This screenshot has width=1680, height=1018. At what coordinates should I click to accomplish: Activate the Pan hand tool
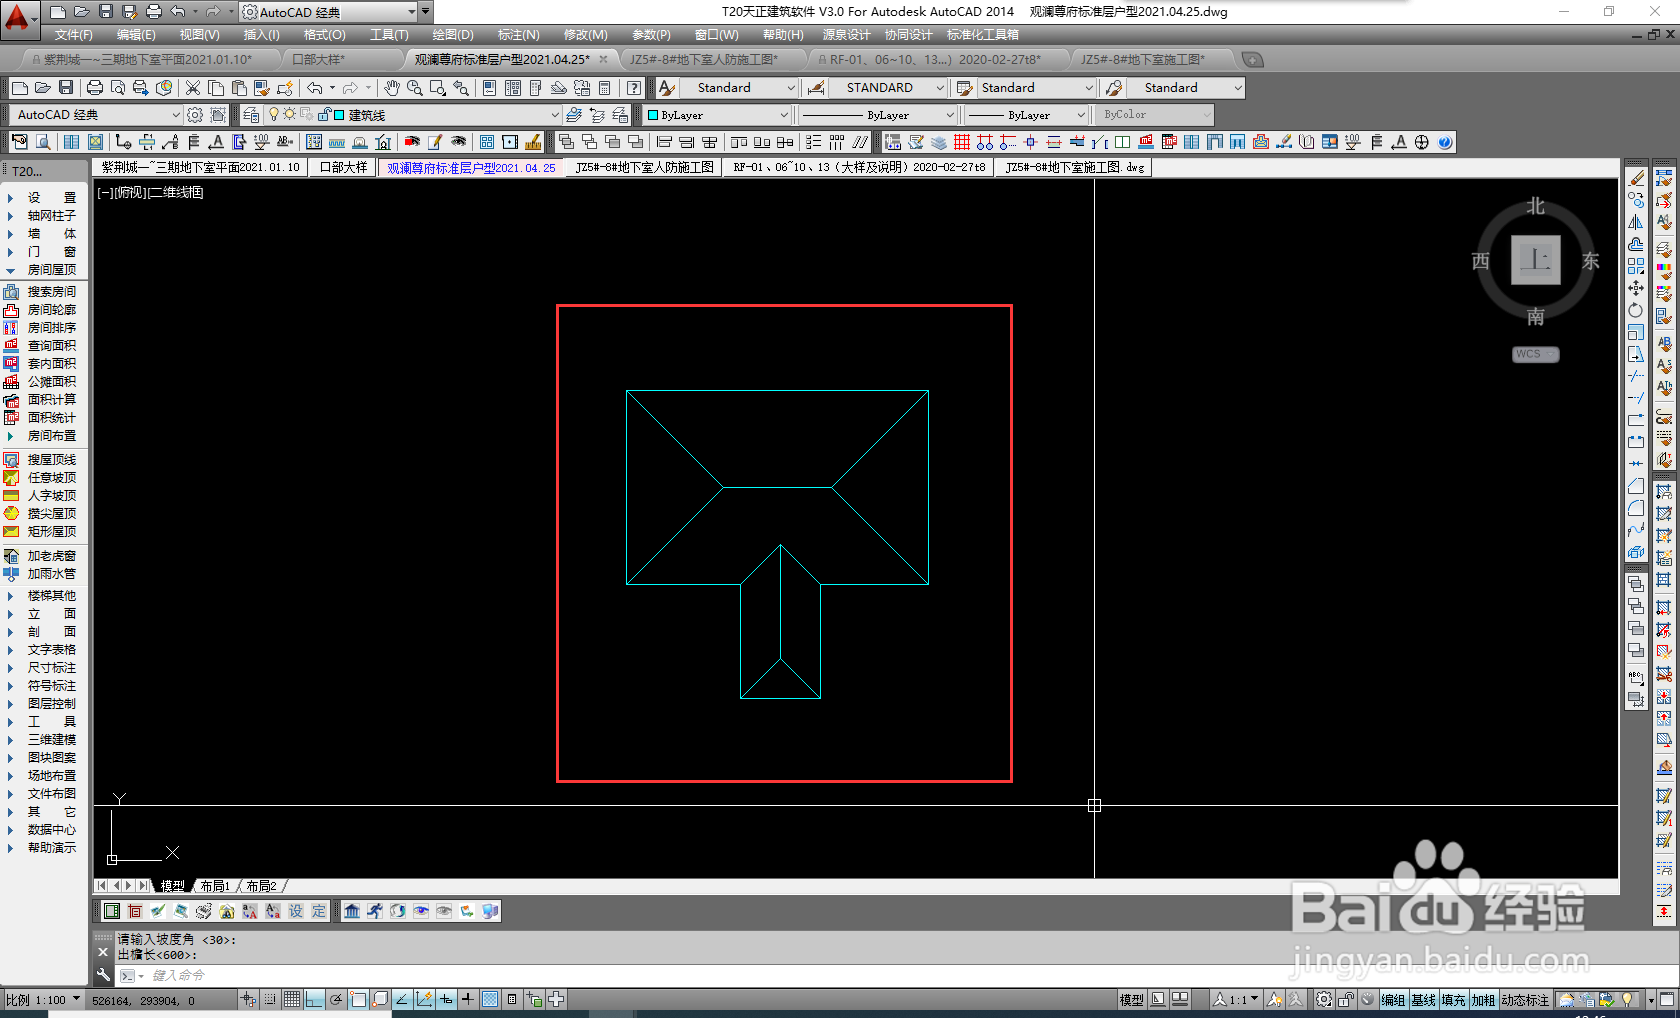coord(392,88)
